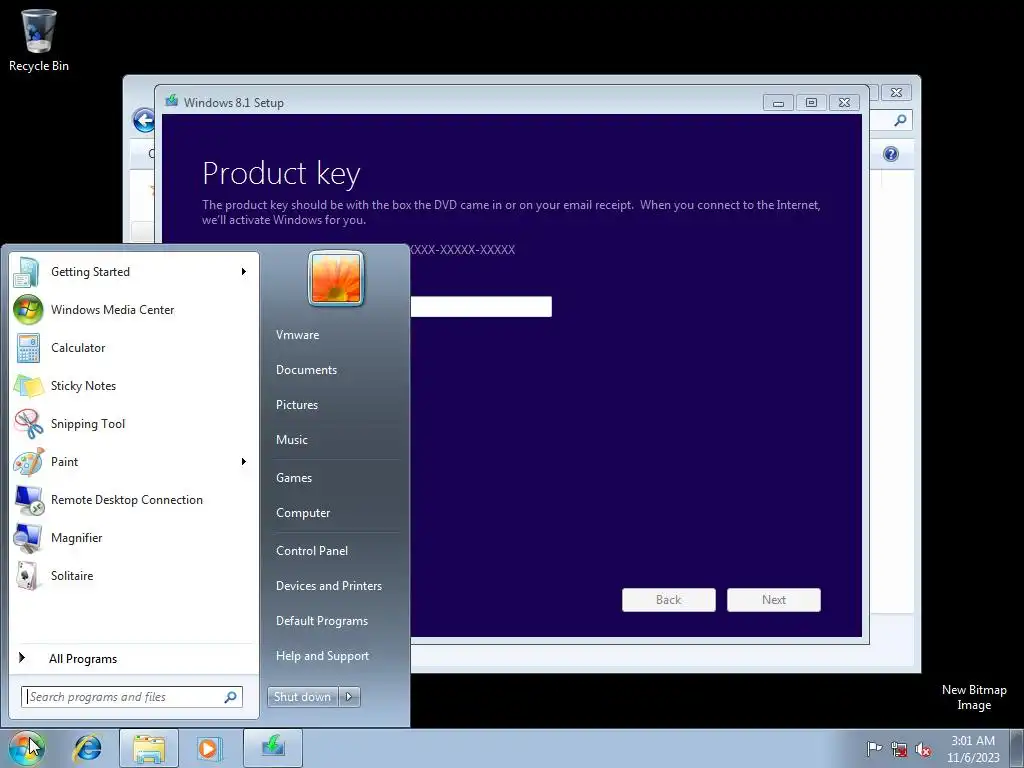Open the Explorer window help icon

(891, 154)
